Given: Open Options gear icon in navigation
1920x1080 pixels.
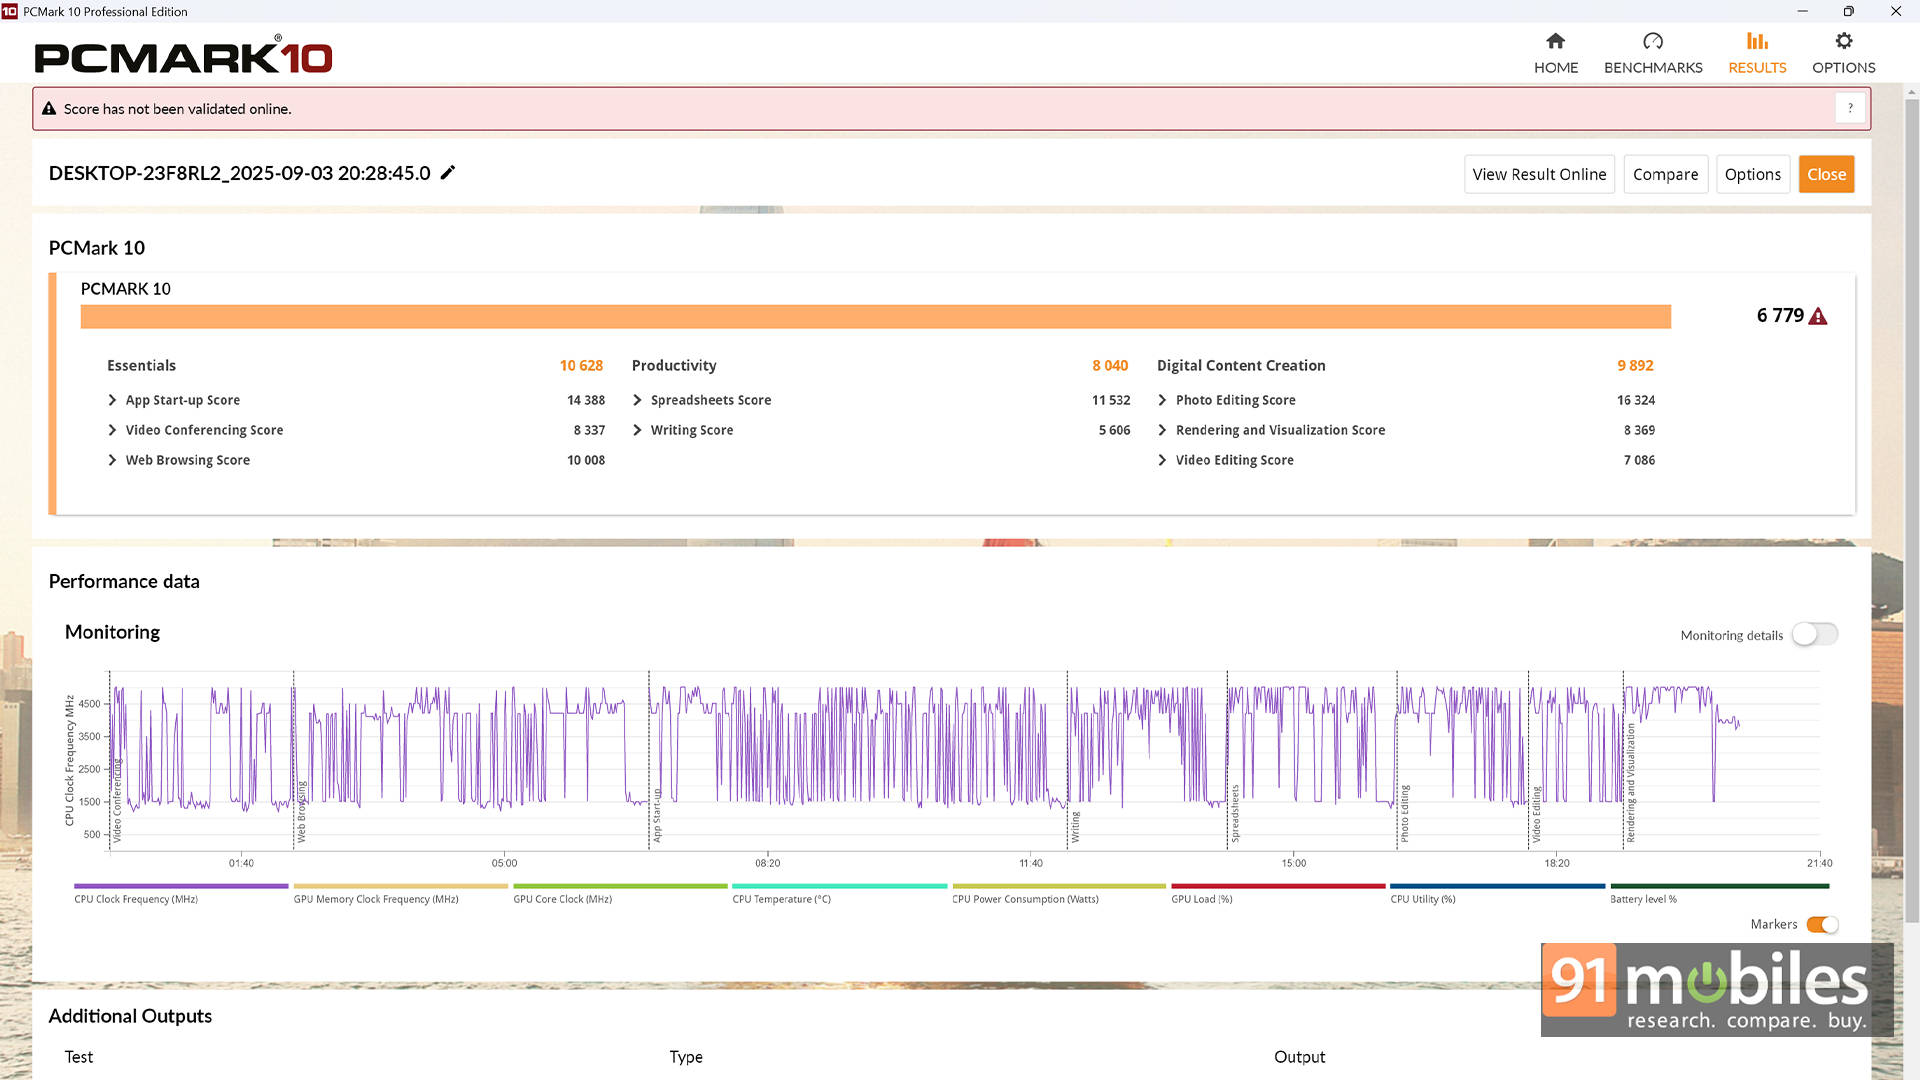Looking at the screenshot, I should pos(1843,41).
